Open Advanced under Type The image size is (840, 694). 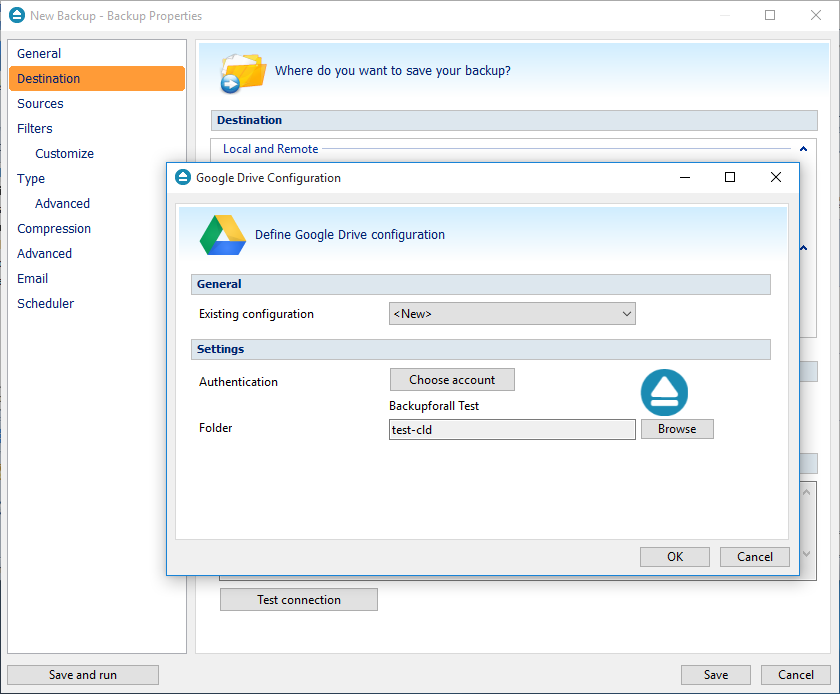pyautogui.click(x=62, y=204)
